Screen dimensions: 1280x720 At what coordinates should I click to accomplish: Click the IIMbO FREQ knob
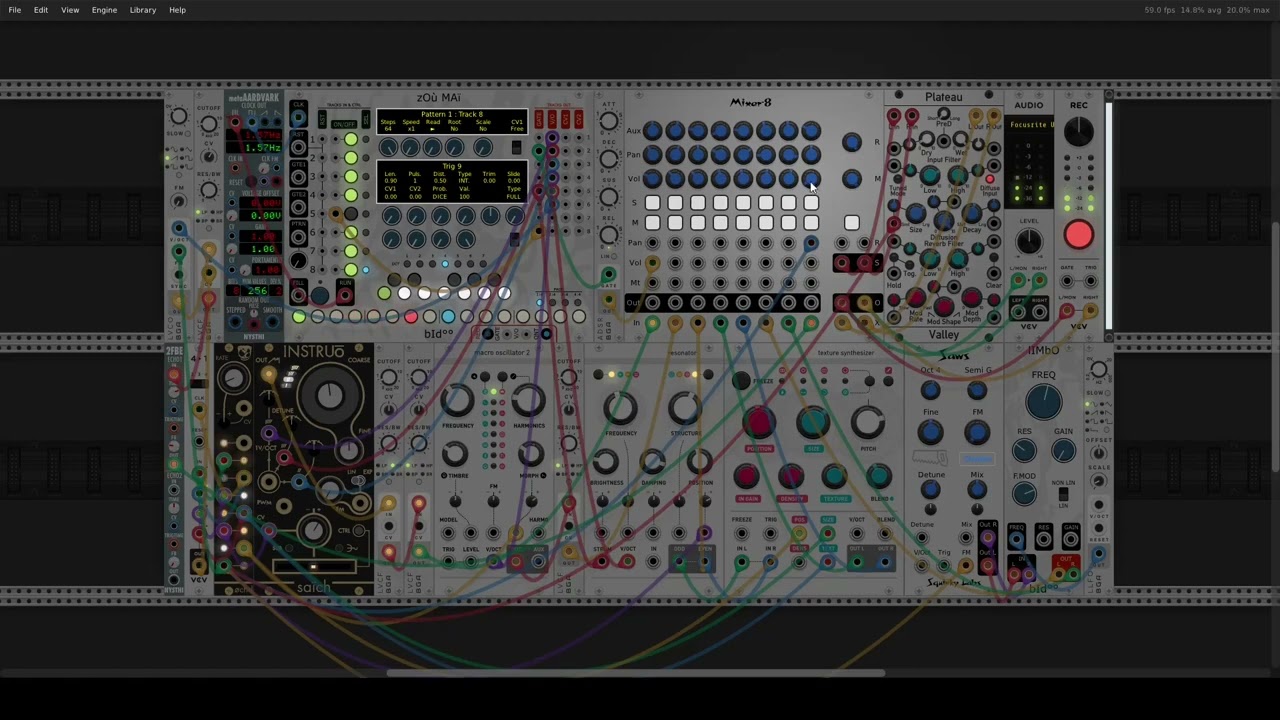pyautogui.click(x=1043, y=402)
